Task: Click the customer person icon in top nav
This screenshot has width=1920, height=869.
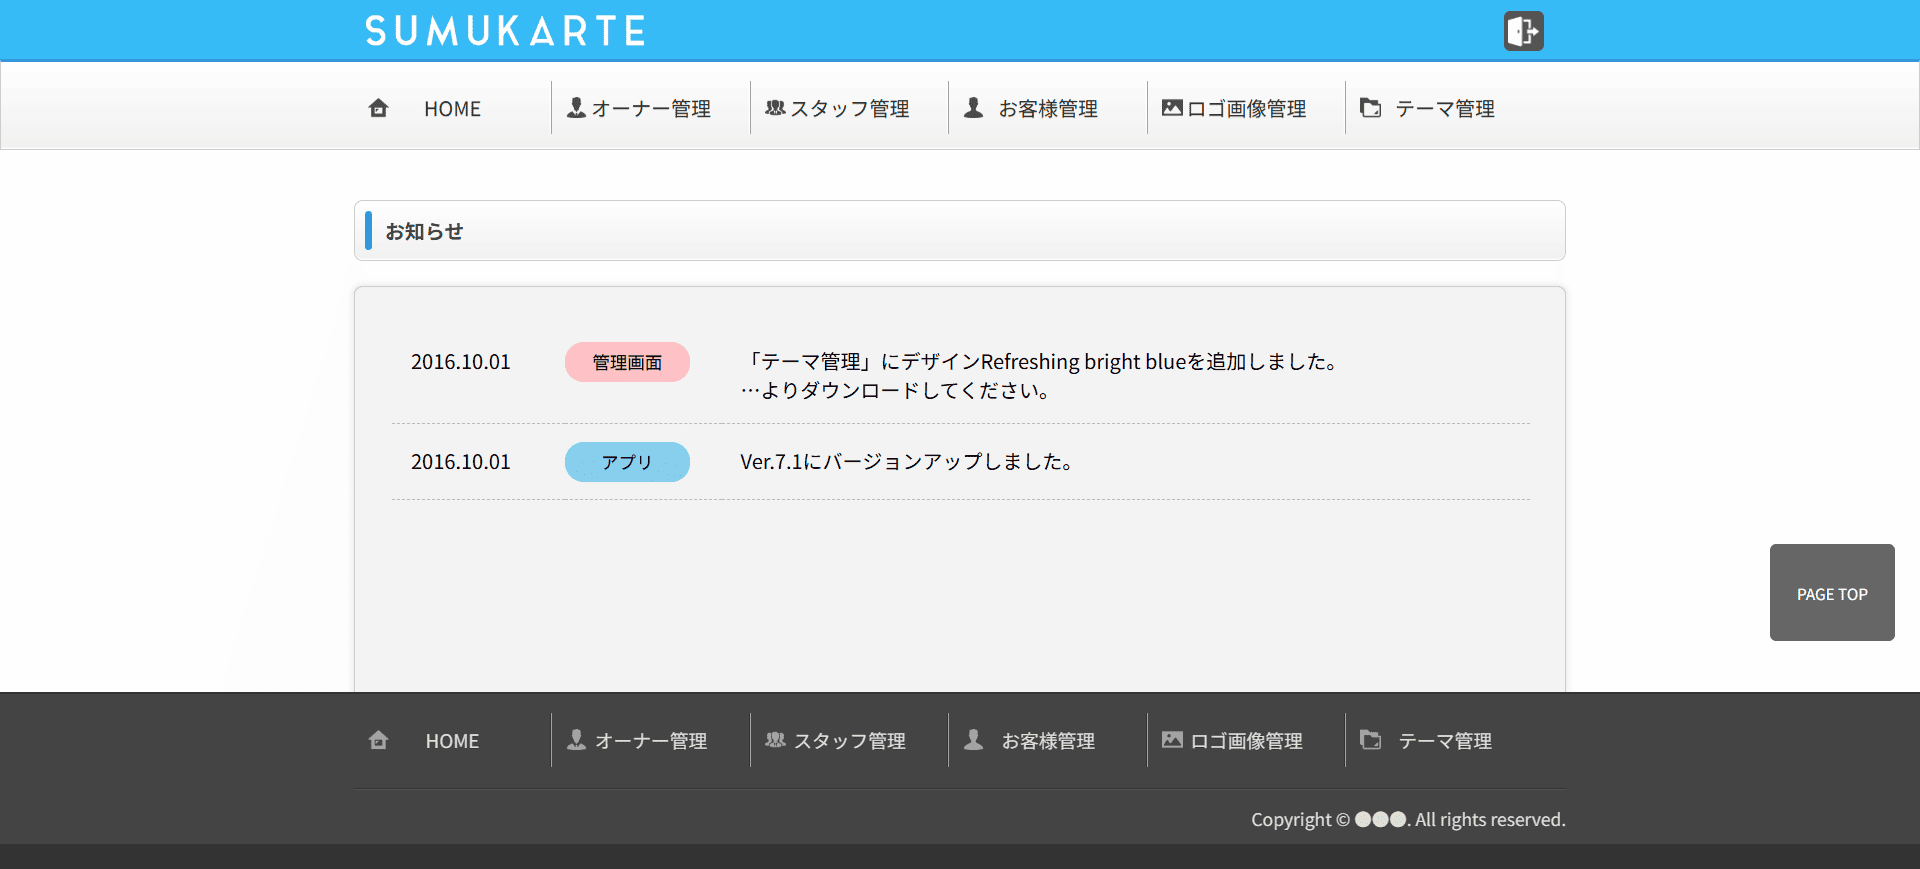Action: tap(973, 108)
